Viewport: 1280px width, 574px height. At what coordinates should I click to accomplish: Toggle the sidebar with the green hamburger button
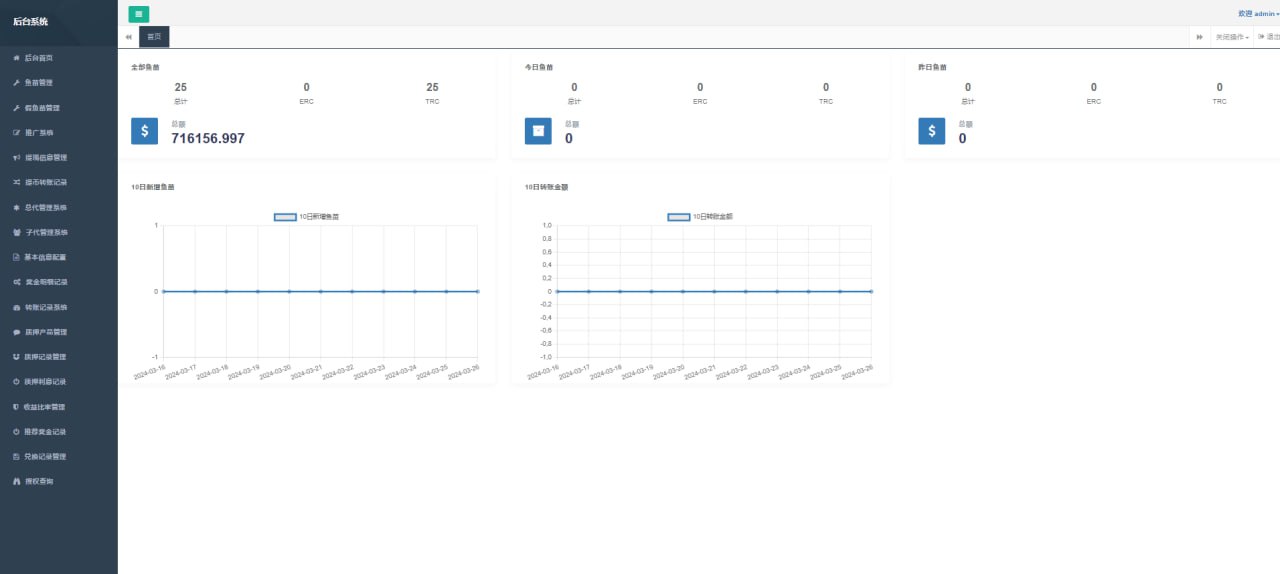139,13
